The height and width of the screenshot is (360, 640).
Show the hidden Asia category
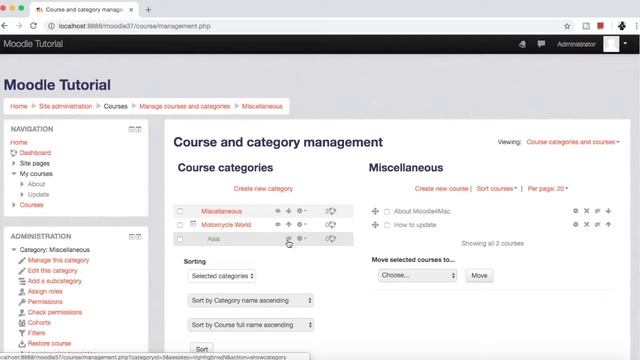click(x=289, y=239)
